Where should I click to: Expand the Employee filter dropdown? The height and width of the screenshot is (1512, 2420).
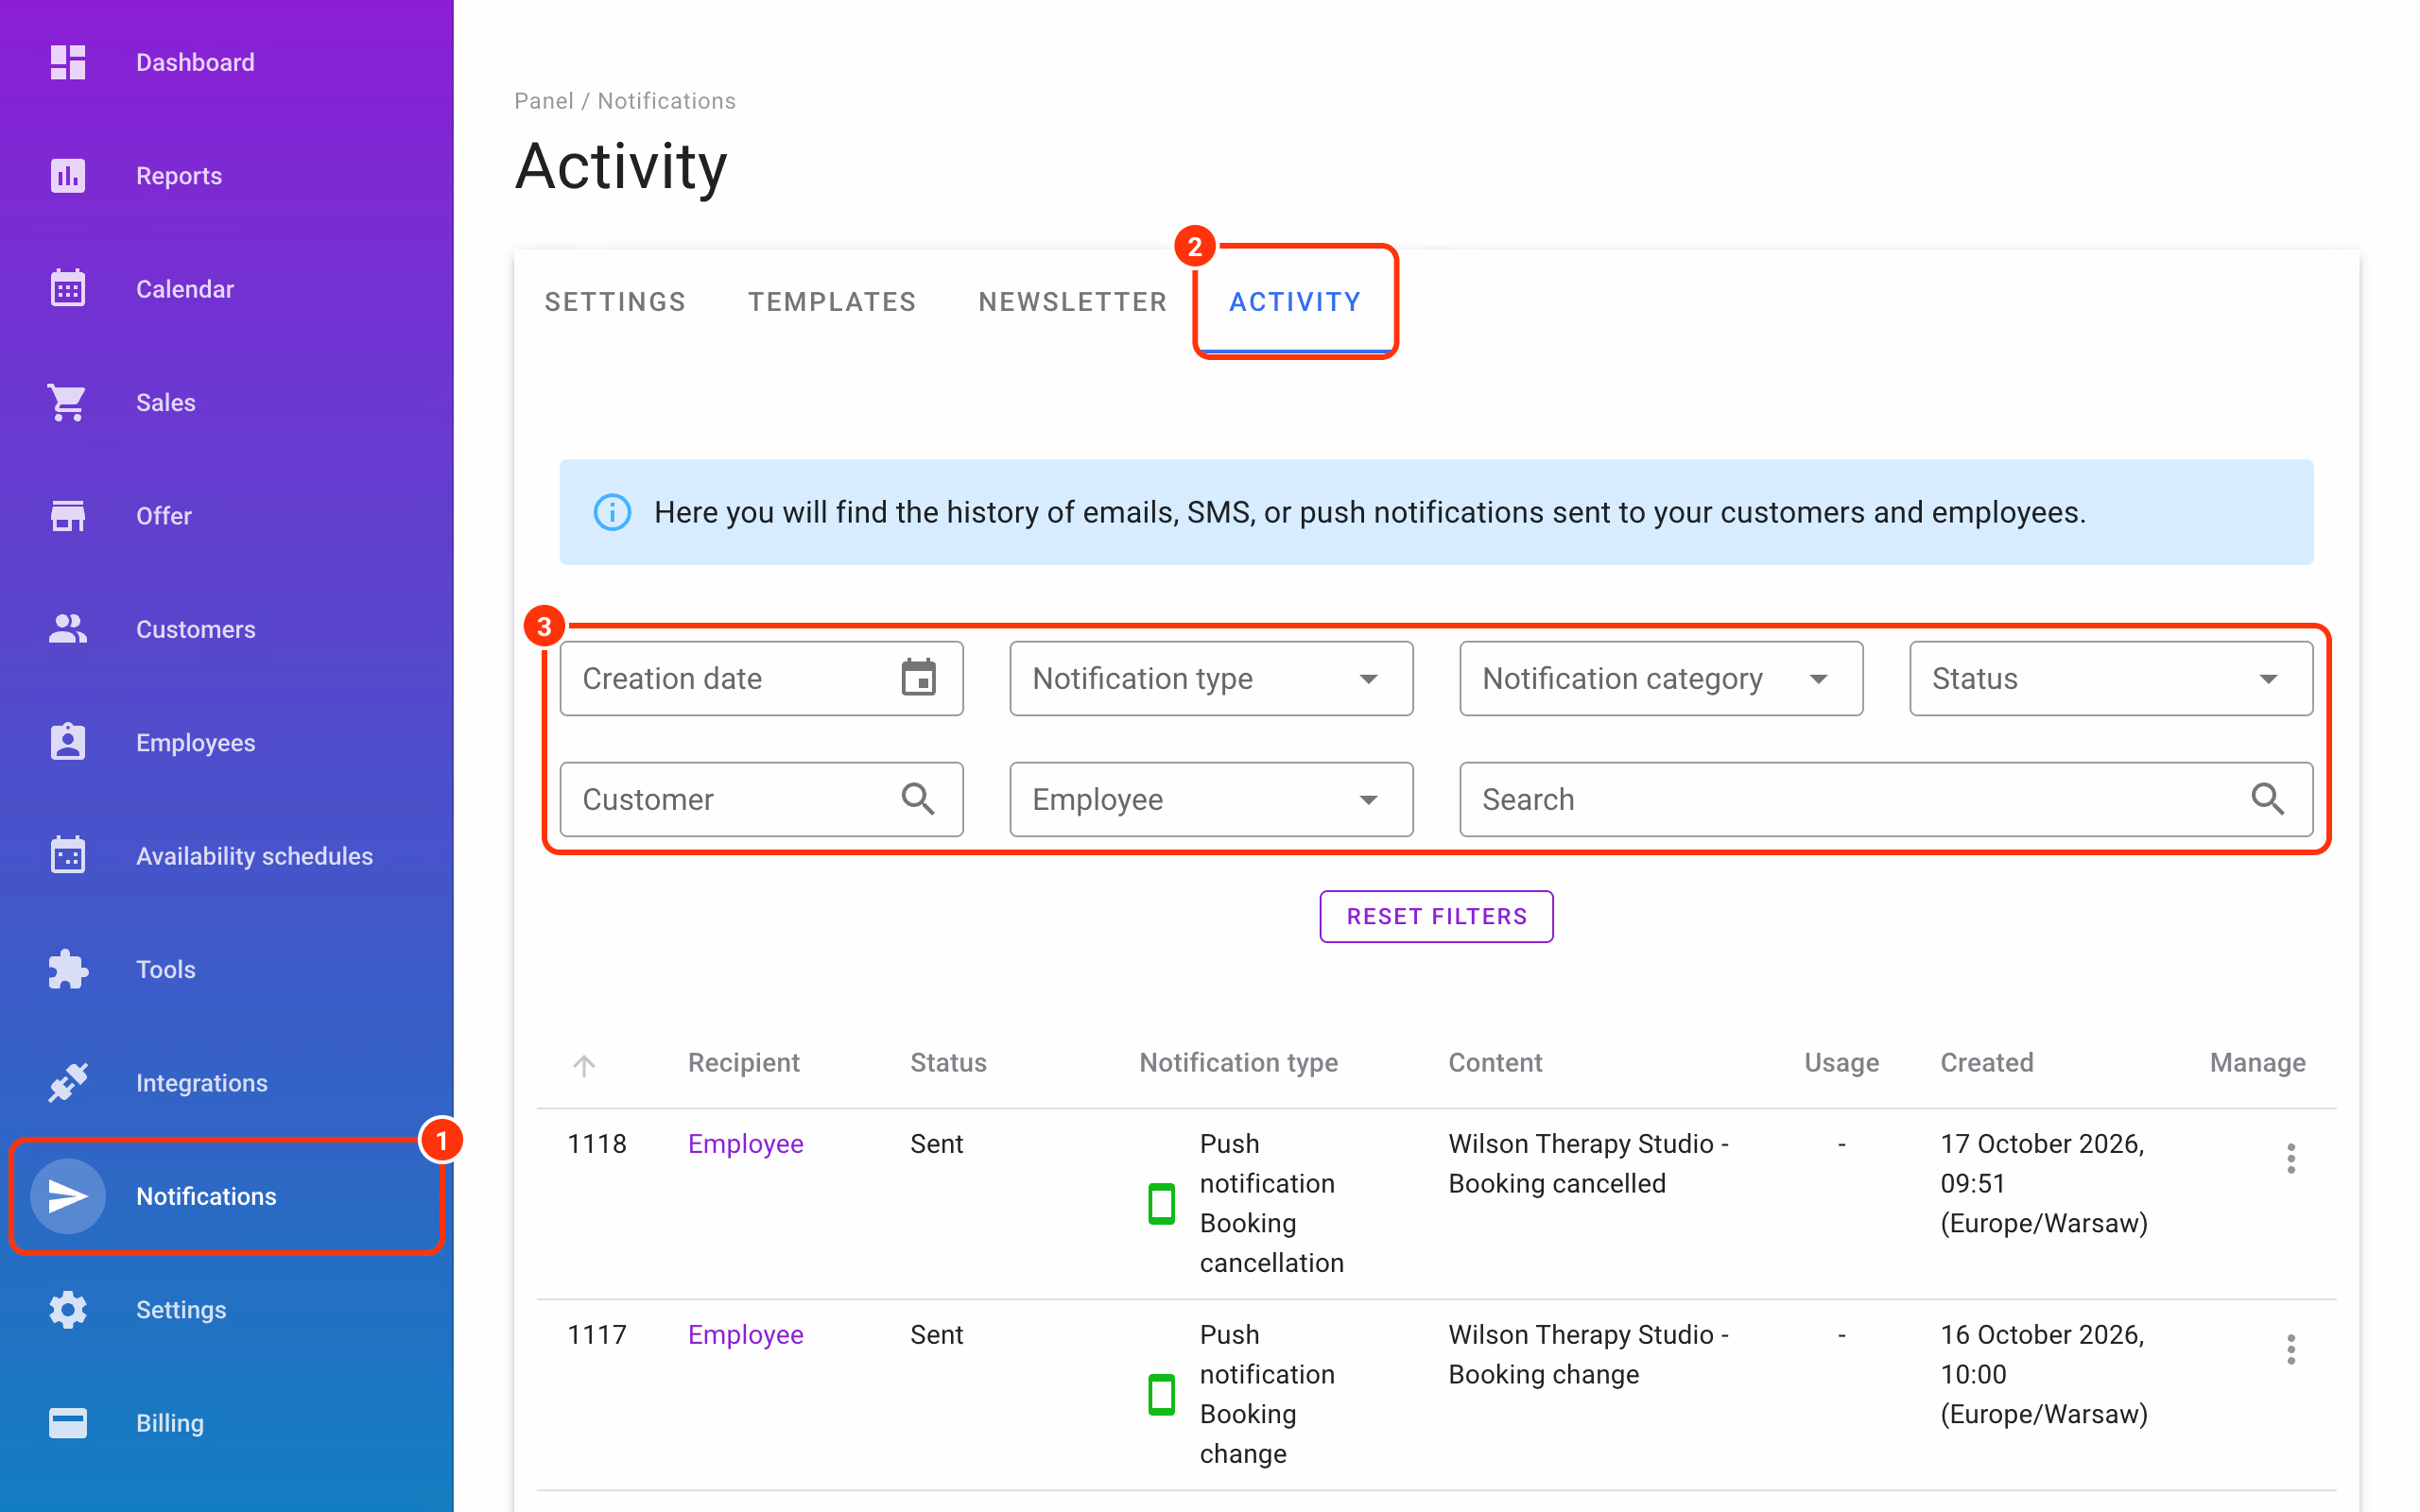coord(1211,799)
